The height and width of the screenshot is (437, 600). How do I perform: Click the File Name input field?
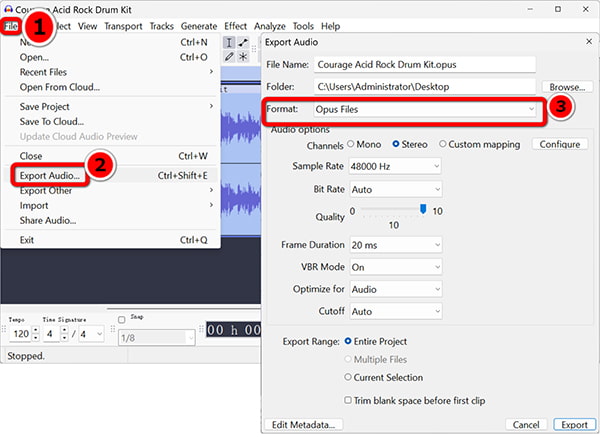click(x=425, y=65)
